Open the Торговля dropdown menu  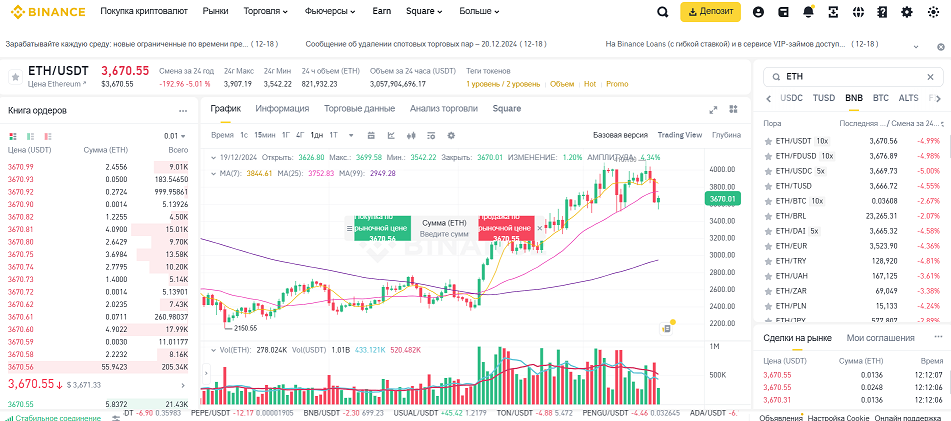pyautogui.click(x=266, y=11)
